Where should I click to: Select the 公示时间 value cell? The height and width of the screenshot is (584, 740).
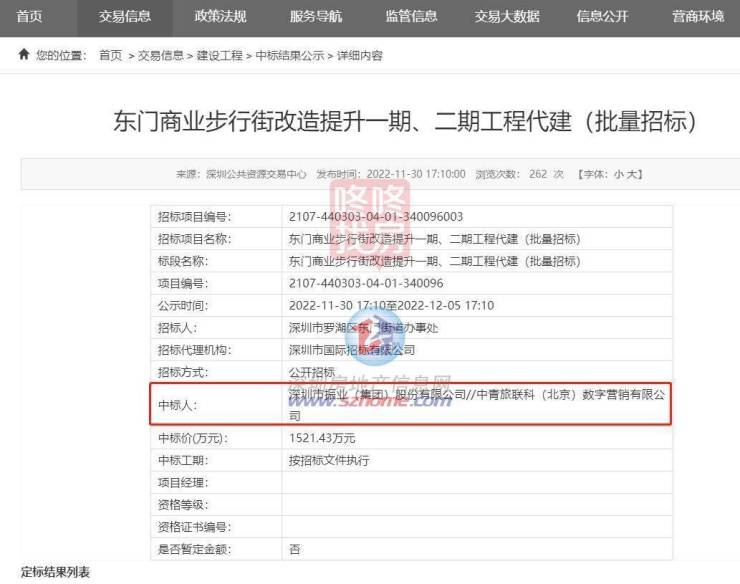click(x=477, y=305)
